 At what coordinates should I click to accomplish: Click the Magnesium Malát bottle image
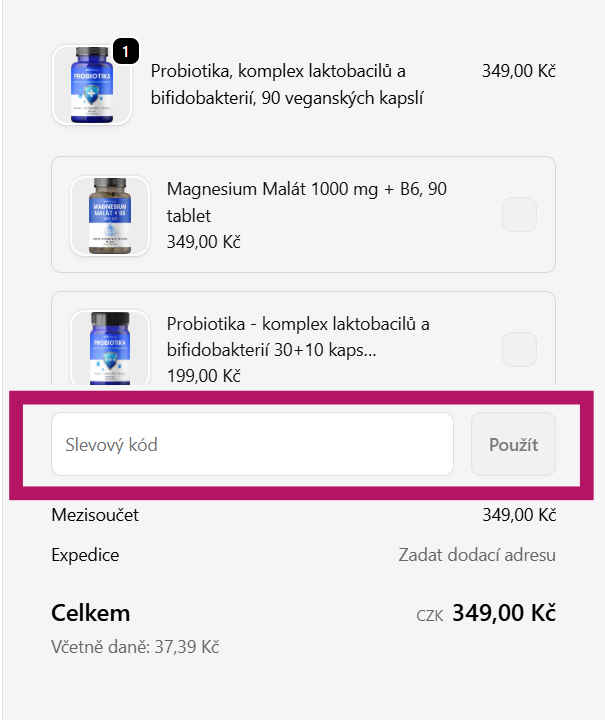pos(110,215)
